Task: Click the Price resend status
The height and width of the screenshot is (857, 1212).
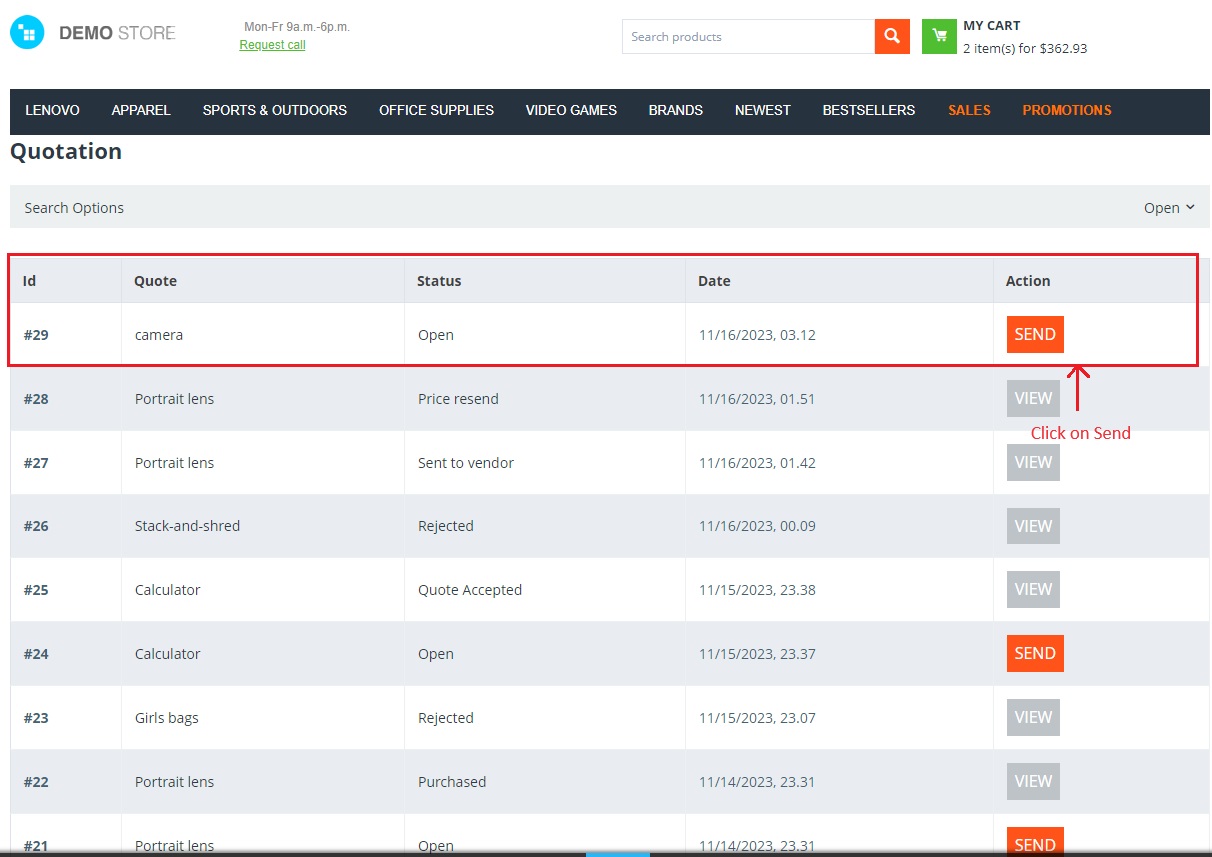Action: coord(458,399)
